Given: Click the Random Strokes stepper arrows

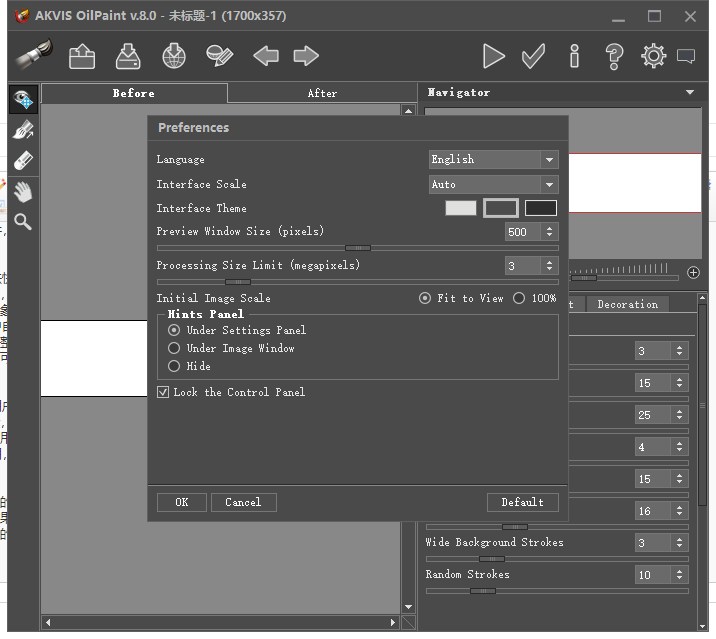Looking at the screenshot, I should pyautogui.click(x=679, y=574).
